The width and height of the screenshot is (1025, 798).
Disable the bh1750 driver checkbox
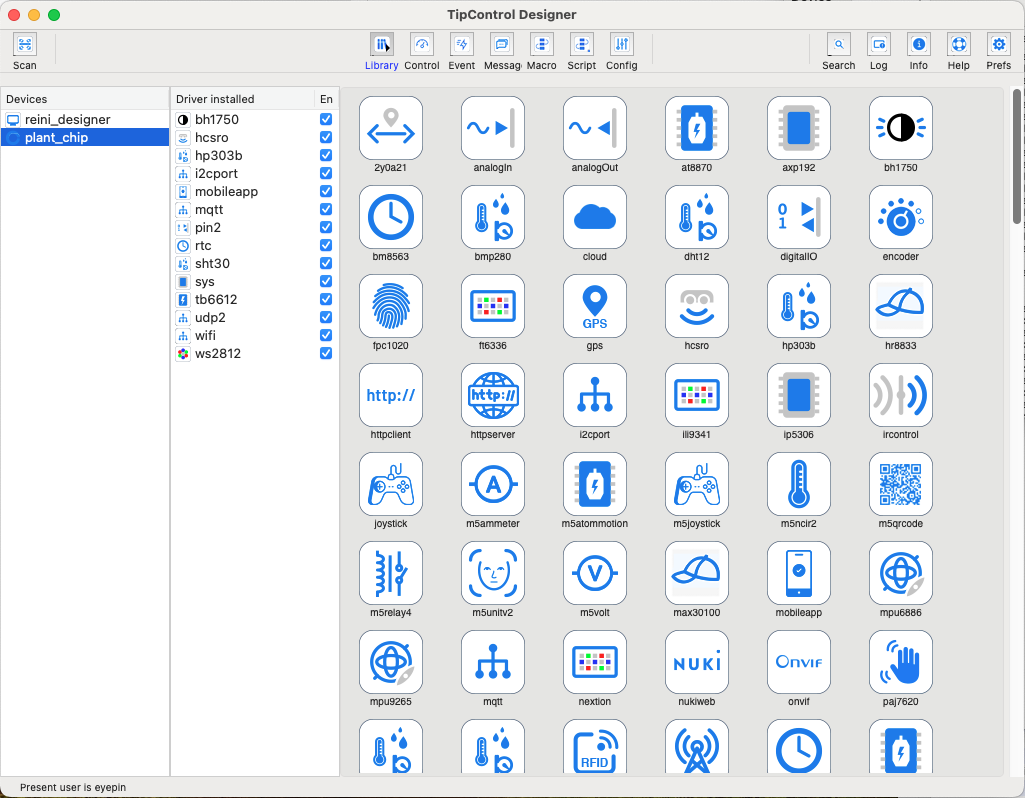[326, 120]
